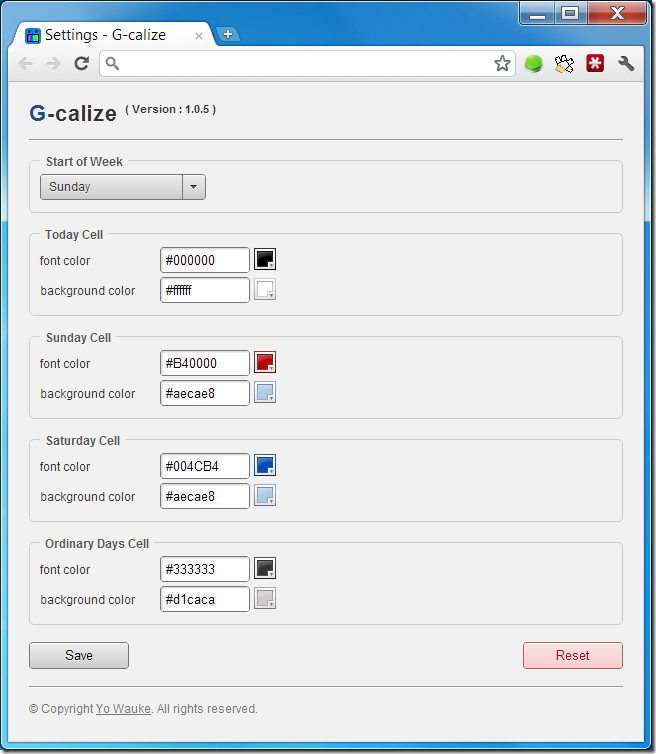Click Saturday Cell font color field #004CB4
656x754 pixels.
click(x=205, y=466)
